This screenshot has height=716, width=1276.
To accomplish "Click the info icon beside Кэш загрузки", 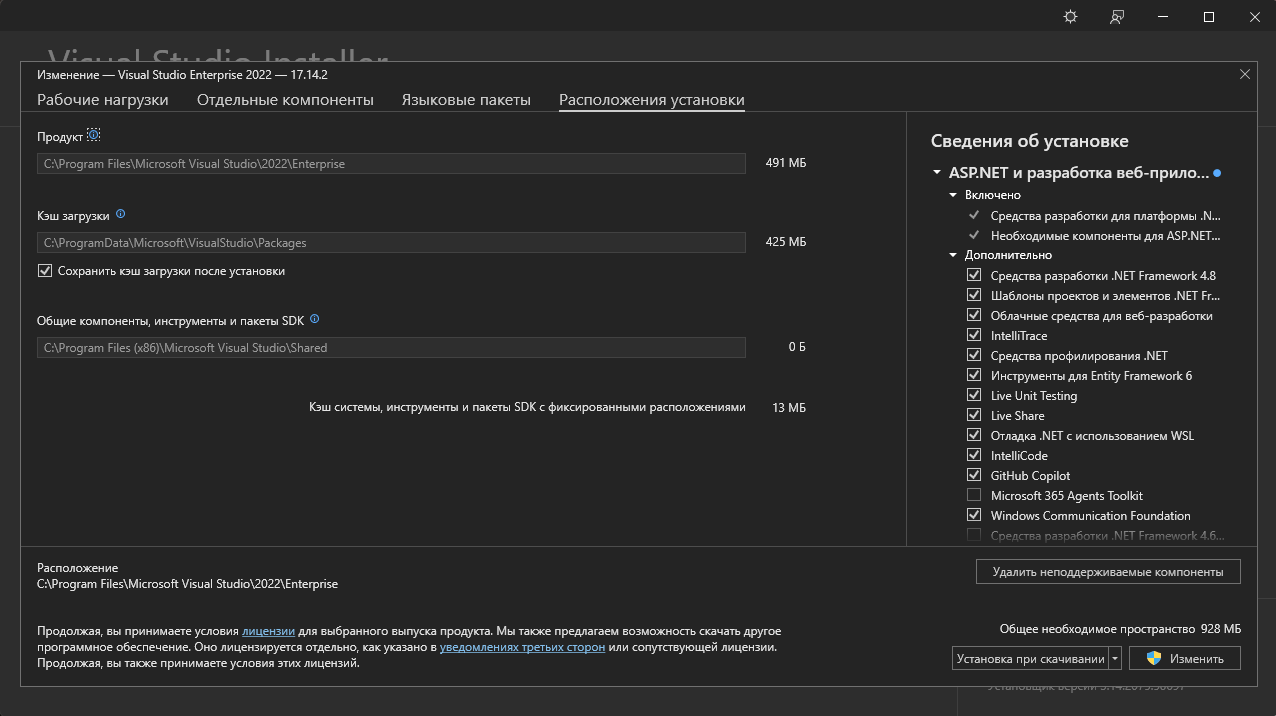I will click(120, 214).
